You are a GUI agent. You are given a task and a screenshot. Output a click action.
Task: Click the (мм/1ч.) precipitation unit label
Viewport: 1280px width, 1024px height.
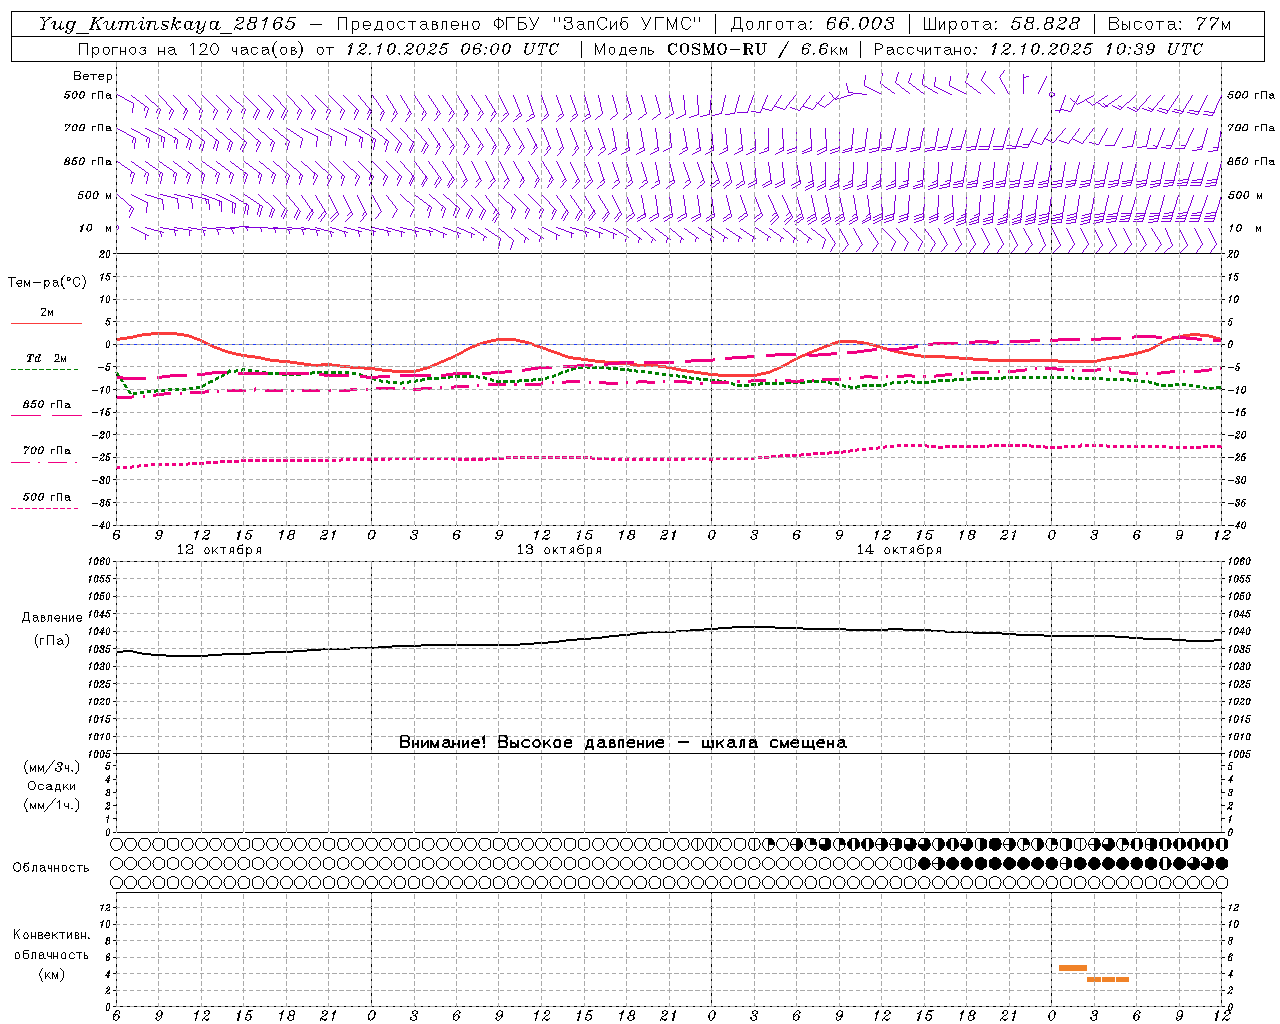point(51,805)
